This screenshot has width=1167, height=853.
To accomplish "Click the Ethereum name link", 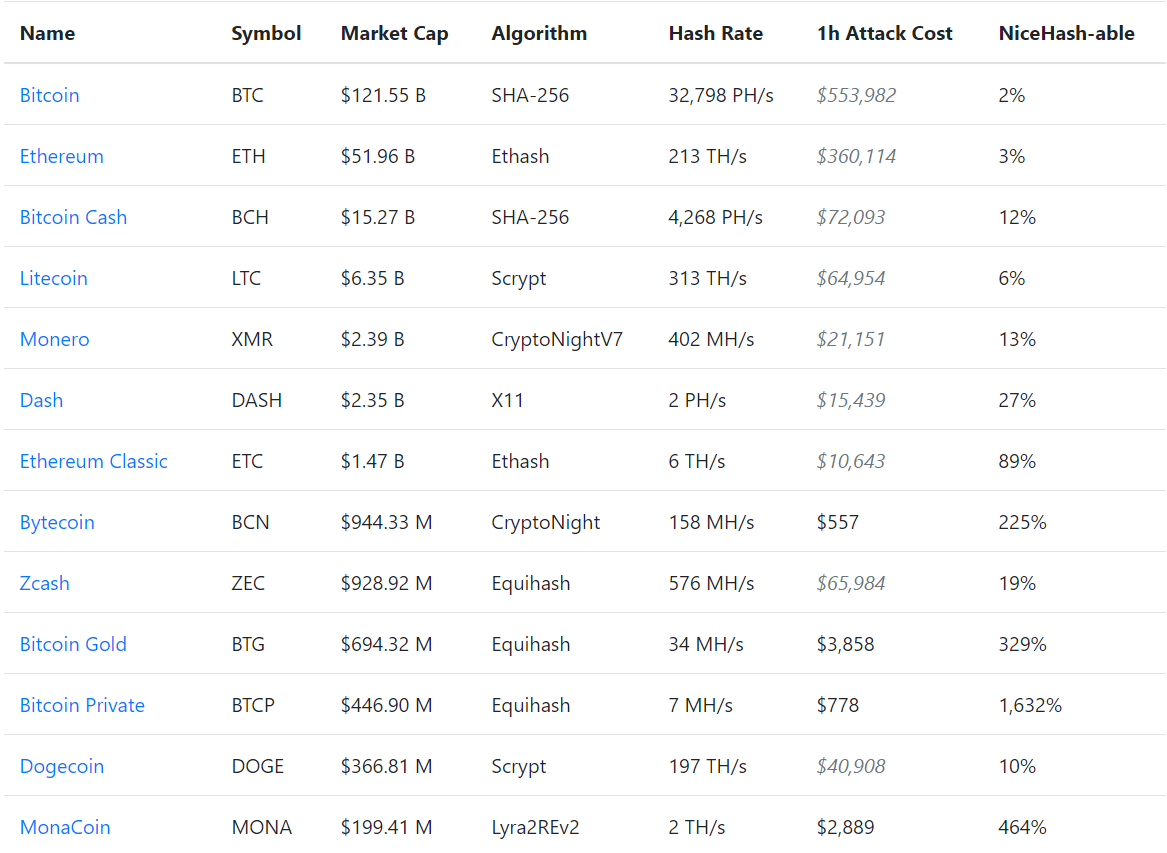I will coord(62,156).
